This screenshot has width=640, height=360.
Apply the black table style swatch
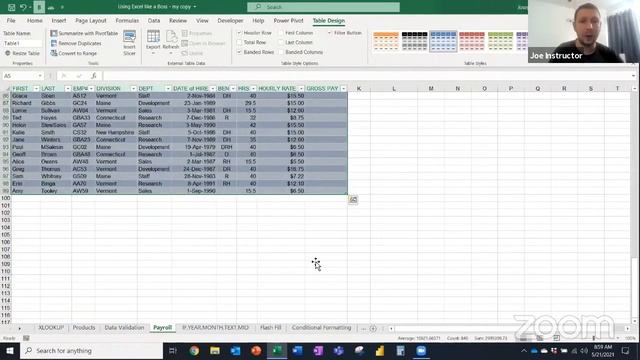(414, 41)
